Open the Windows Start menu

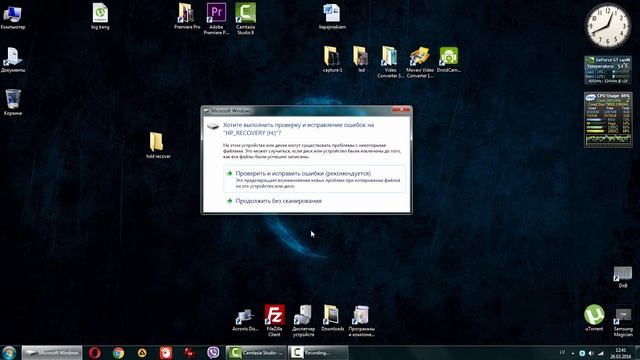tap(9, 353)
